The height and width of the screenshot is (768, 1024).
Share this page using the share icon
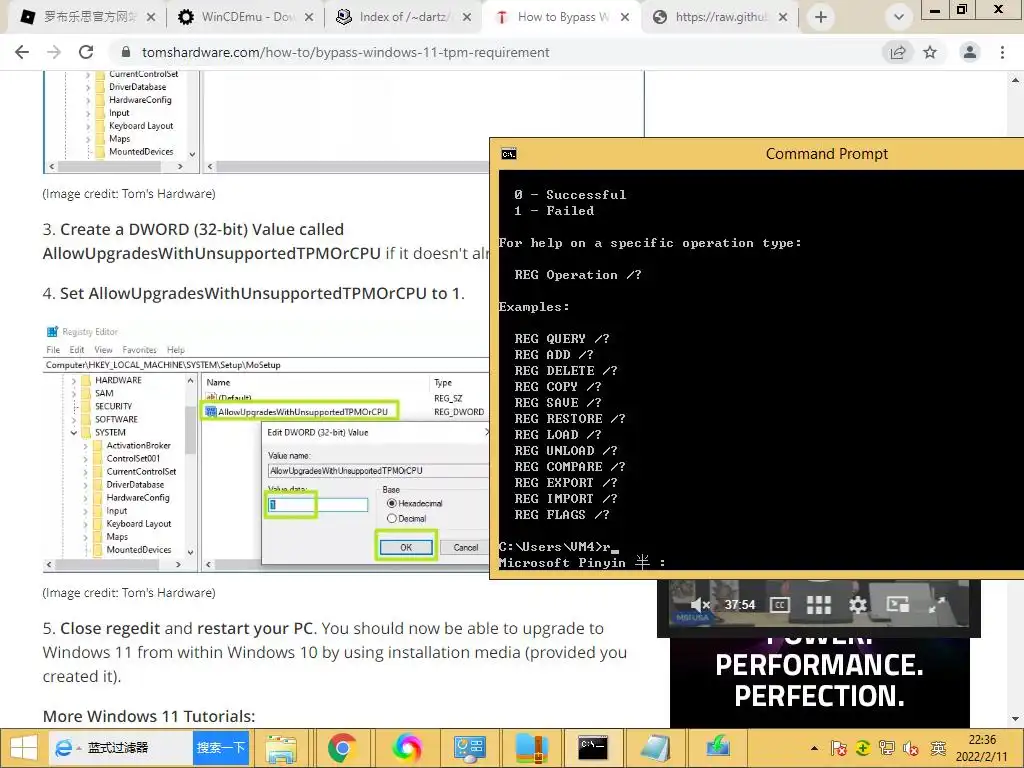coord(898,52)
